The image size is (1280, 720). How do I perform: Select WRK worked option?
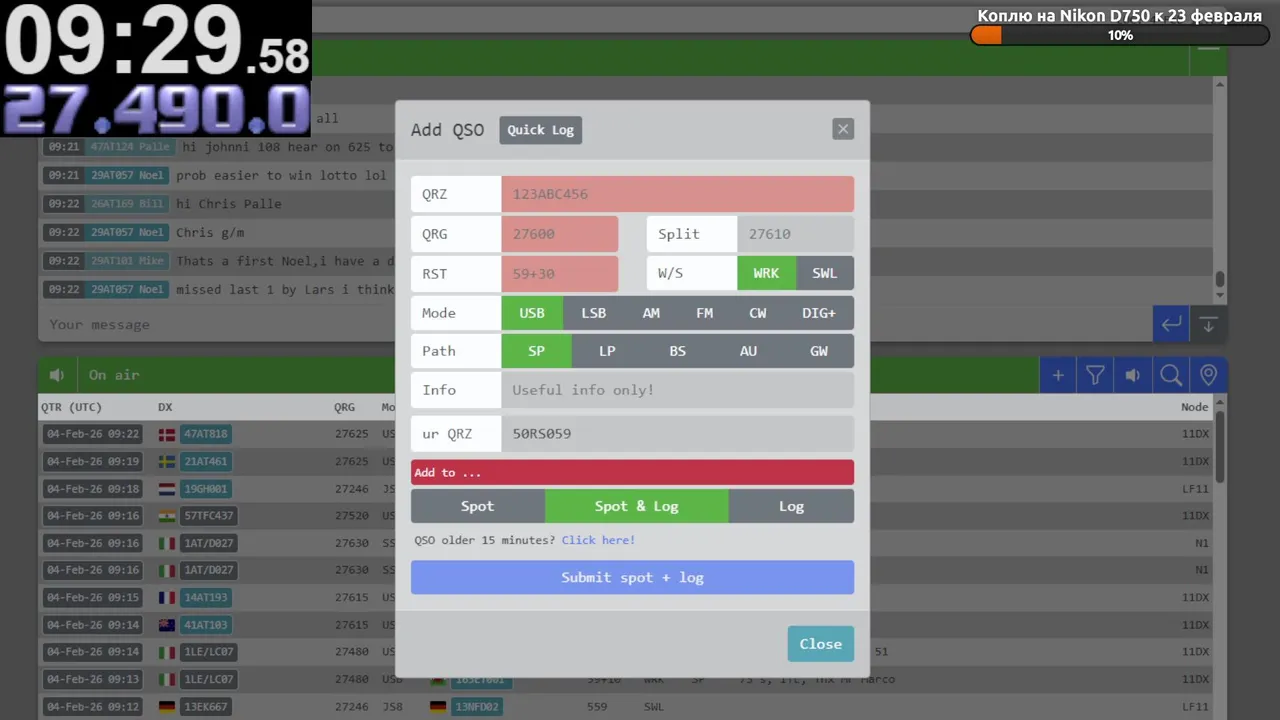766,273
